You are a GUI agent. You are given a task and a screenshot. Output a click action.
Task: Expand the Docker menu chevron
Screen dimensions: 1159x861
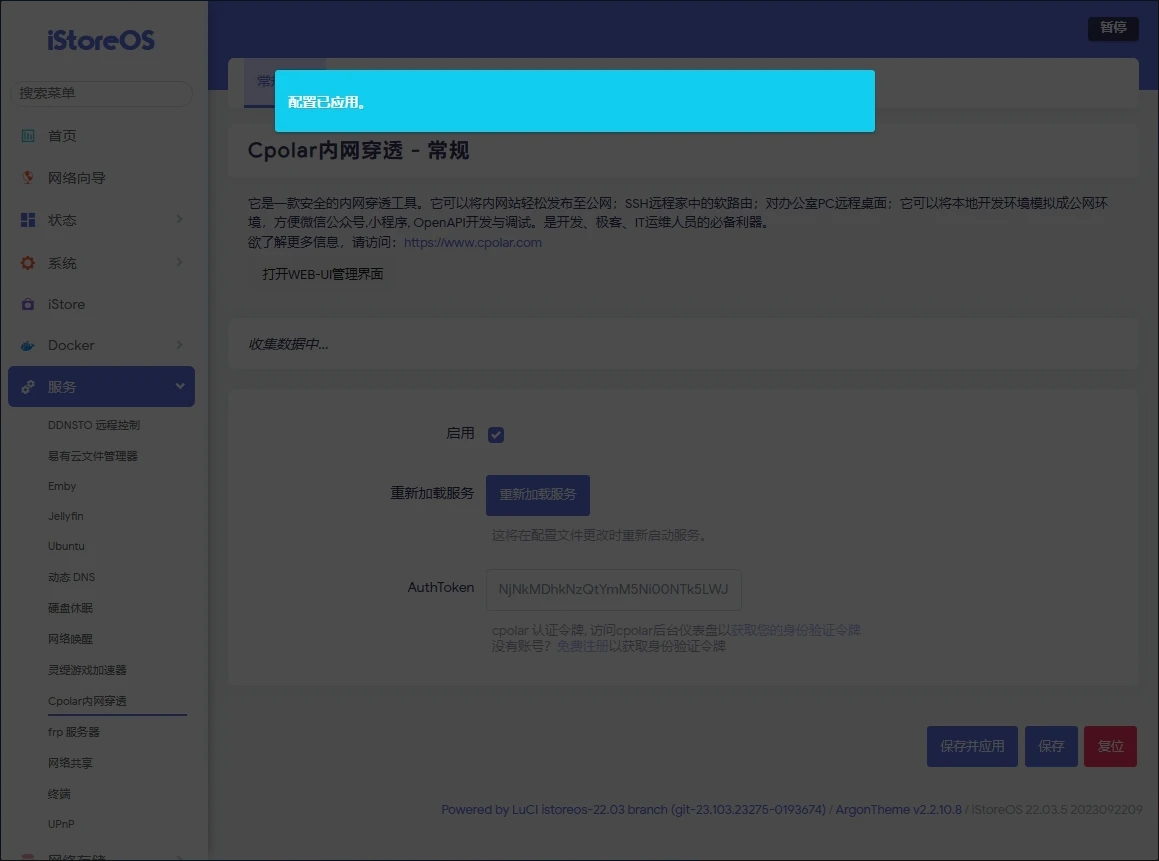click(180, 345)
